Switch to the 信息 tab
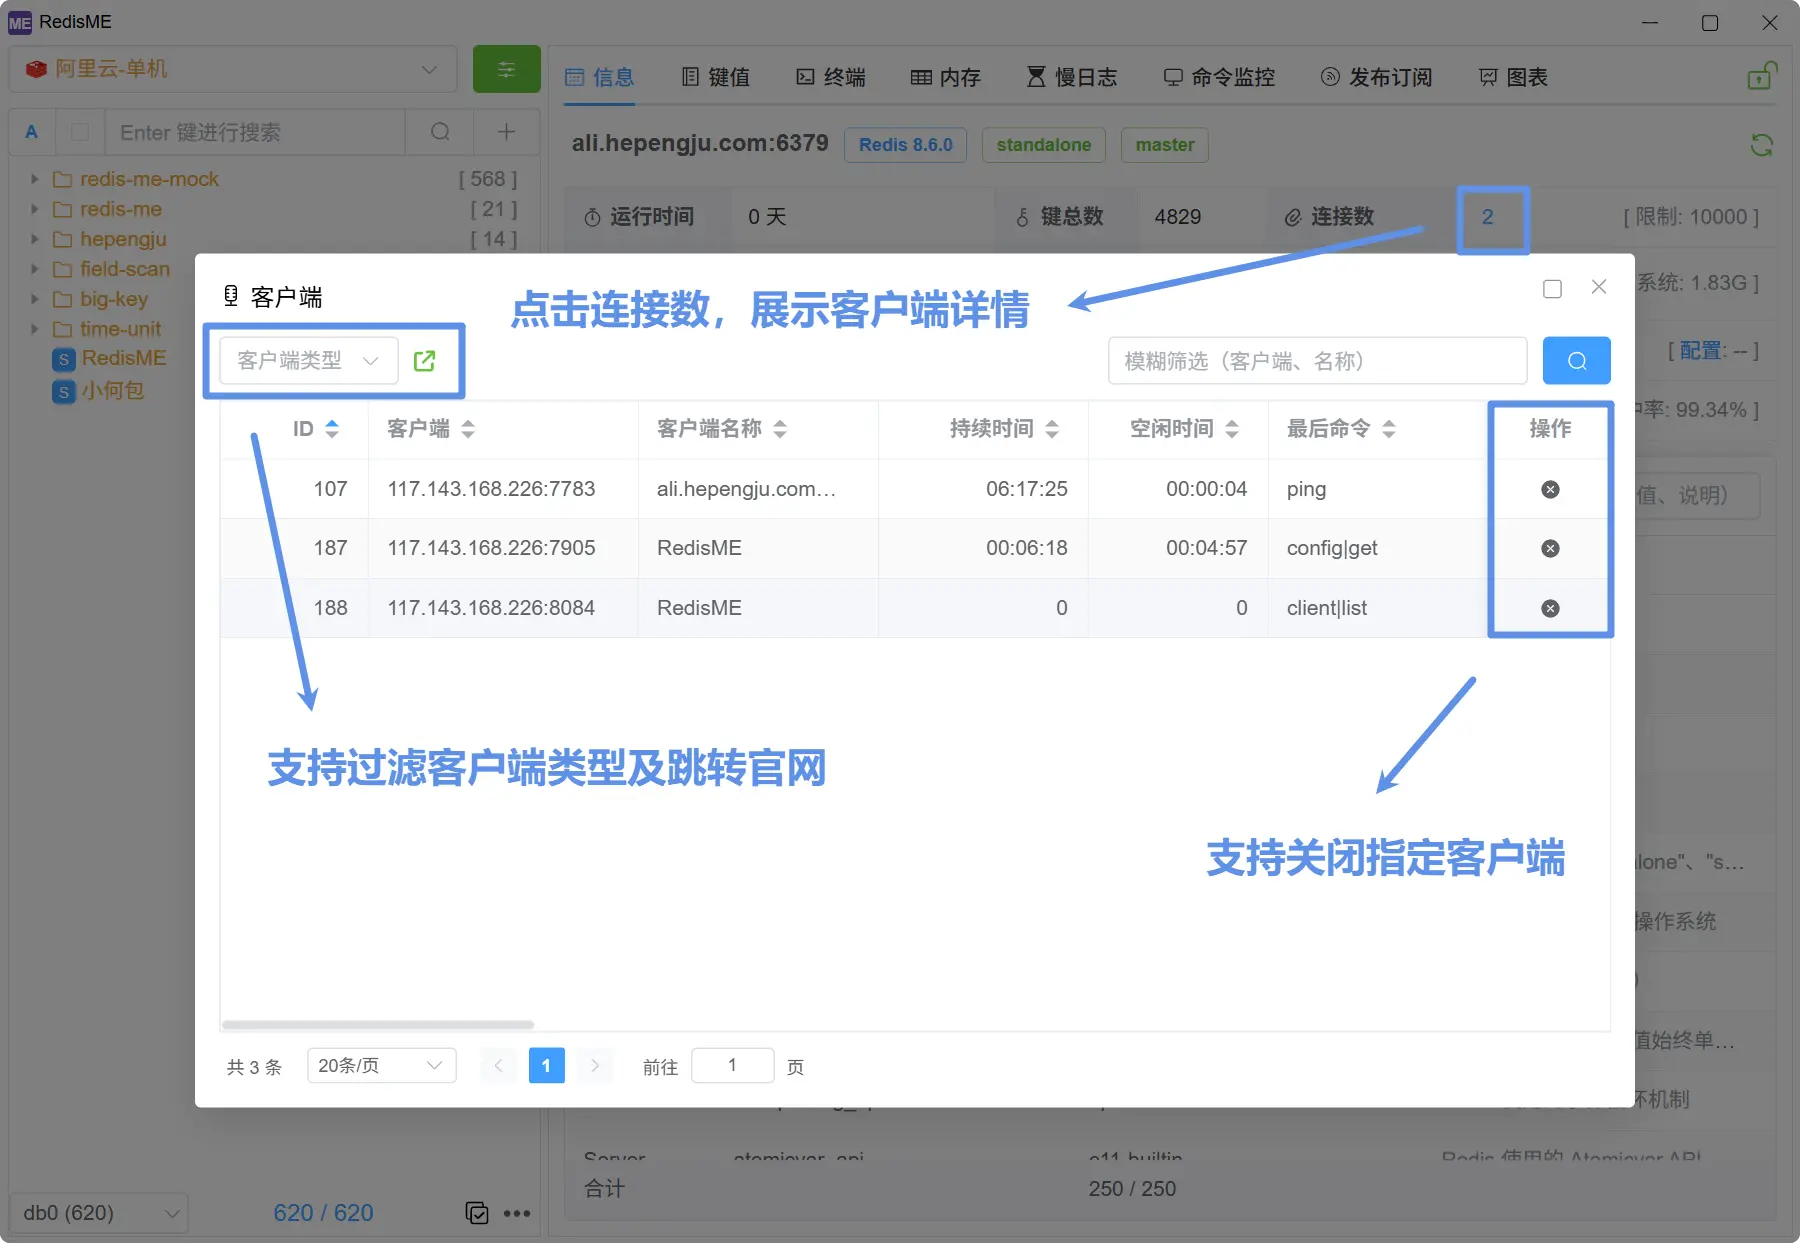The height and width of the screenshot is (1243, 1800). coord(599,77)
